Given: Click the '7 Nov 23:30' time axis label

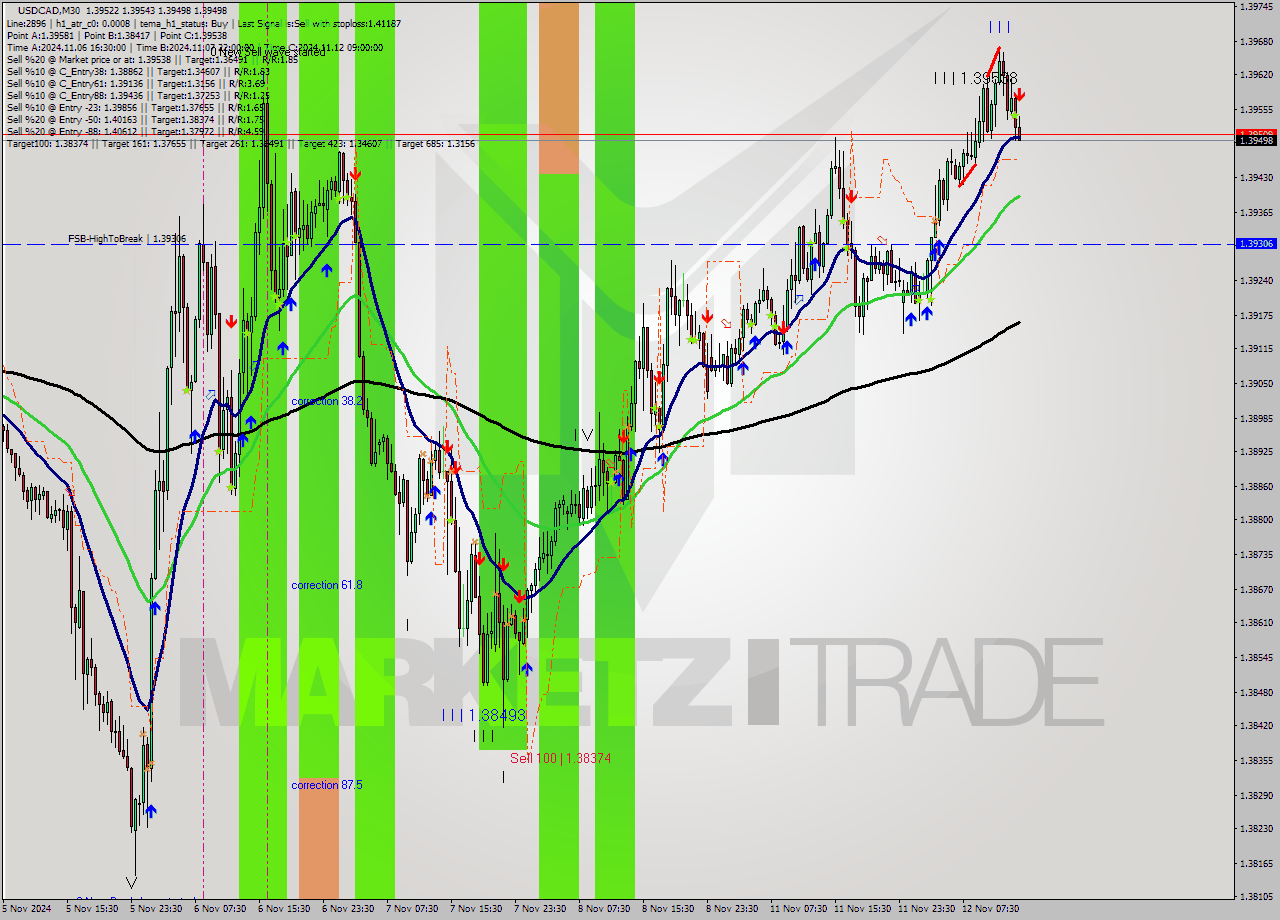Looking at the screenshot, I should pos(539,909).
